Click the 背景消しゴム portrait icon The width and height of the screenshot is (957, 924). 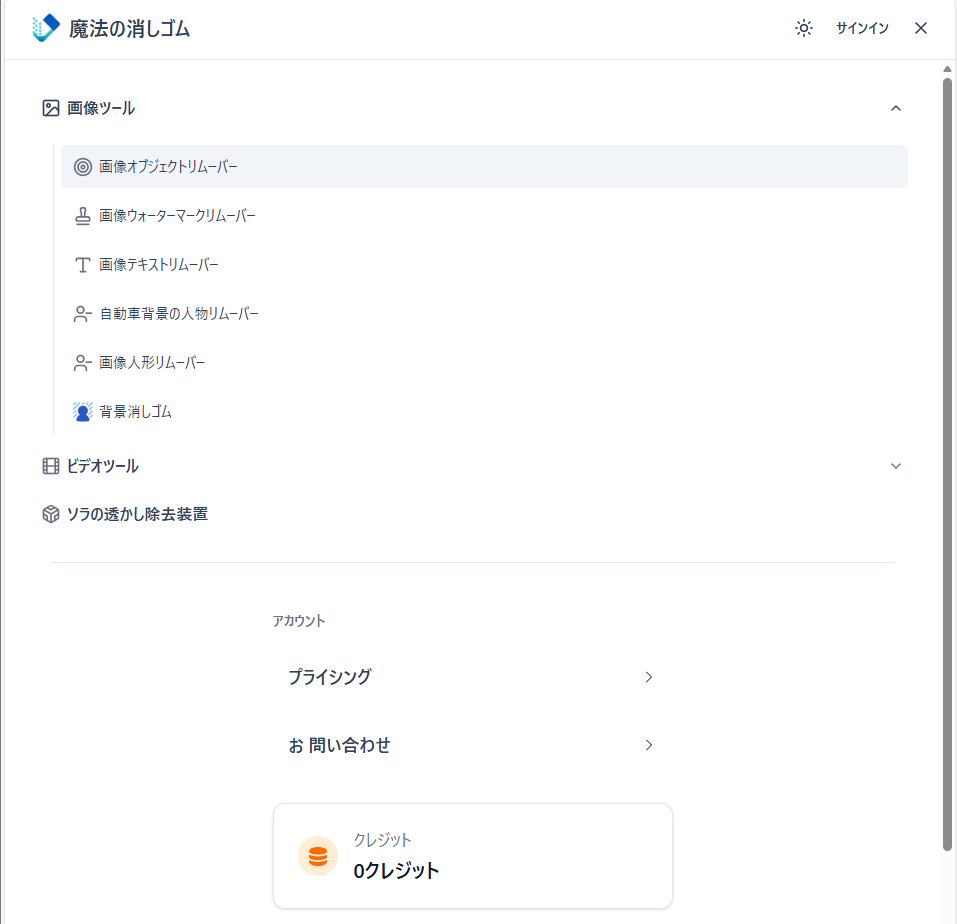point(83,412)
